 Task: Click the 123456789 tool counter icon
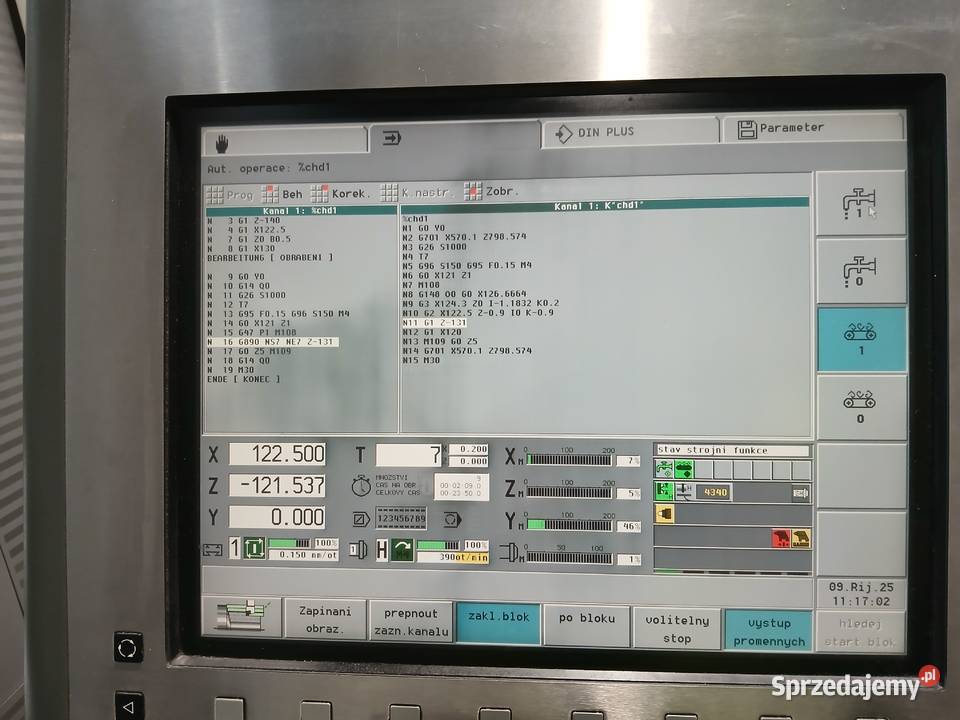pyautogui.click(x=400, y=518)
